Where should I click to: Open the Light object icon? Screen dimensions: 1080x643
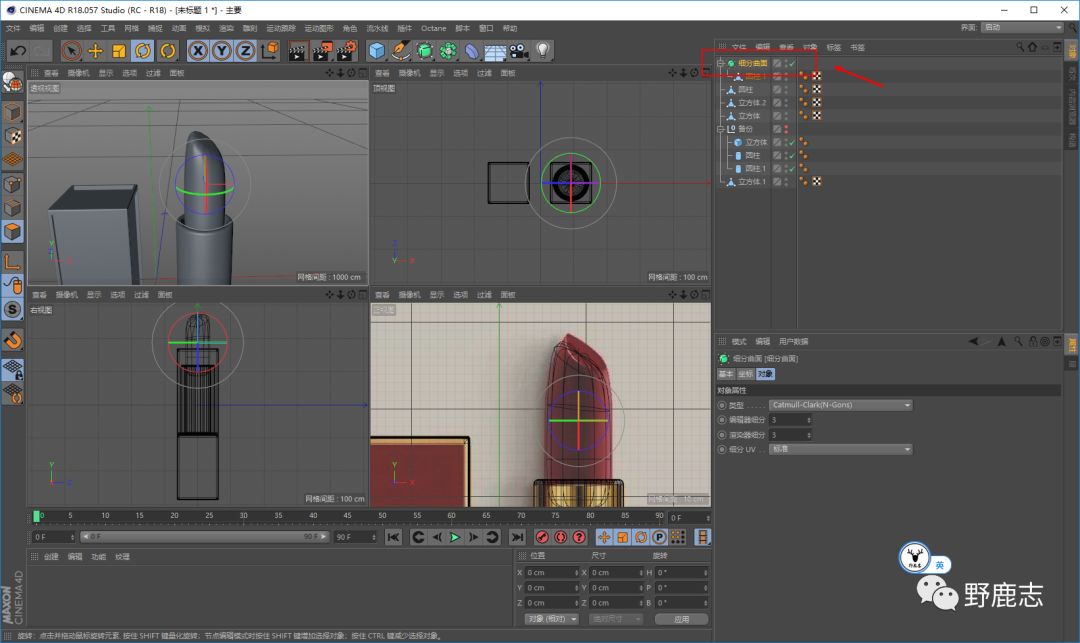tap(543, 50)
